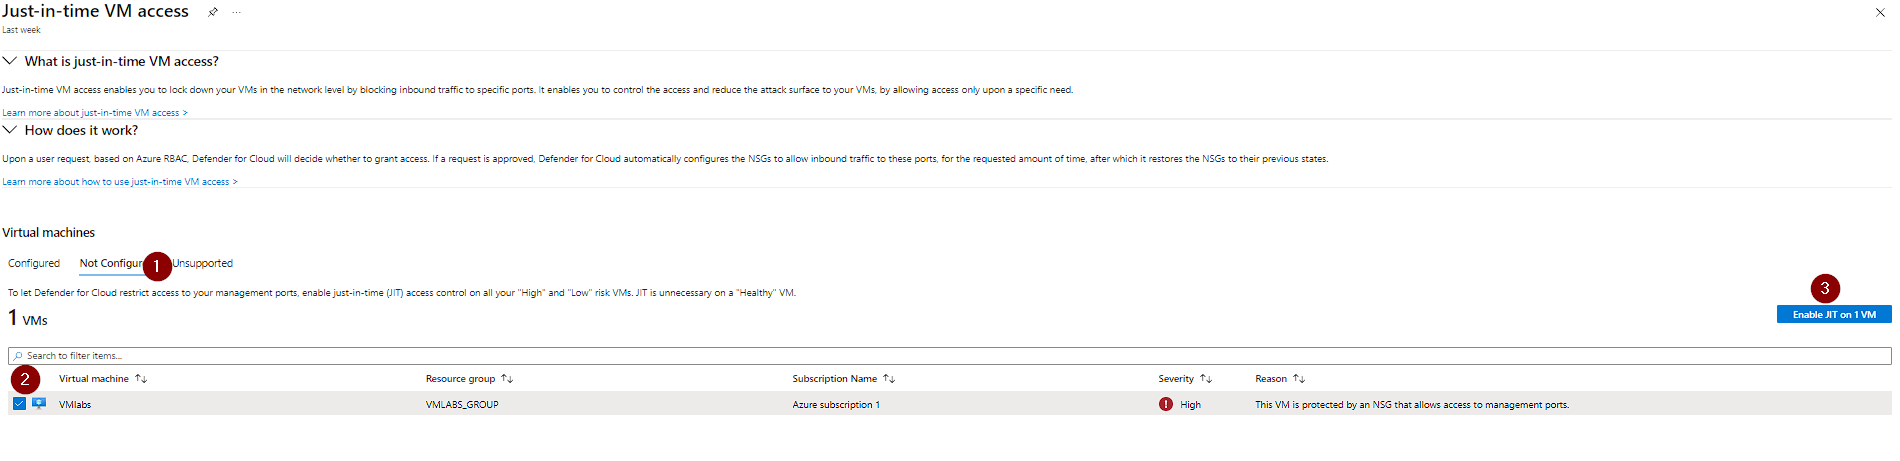
Task: Click the 'Severity' column header label
Action: pyautogui.click(x=1176, y=379)
